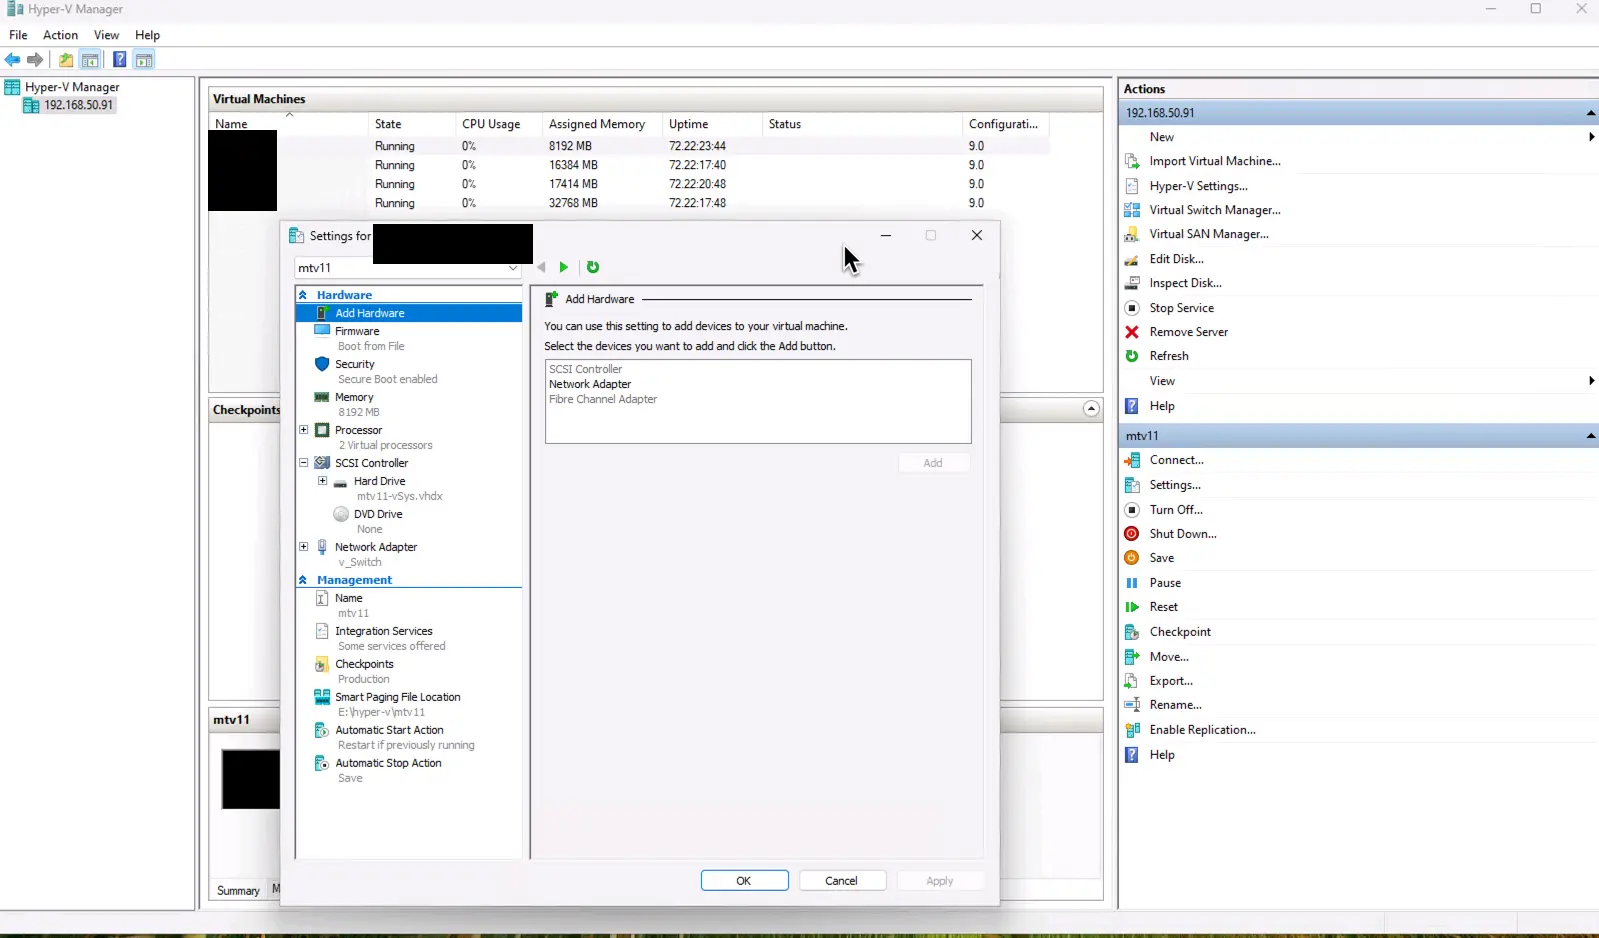Open the Automatic Stop Action settings
1599x938 pixels.
tap(388, 763)
